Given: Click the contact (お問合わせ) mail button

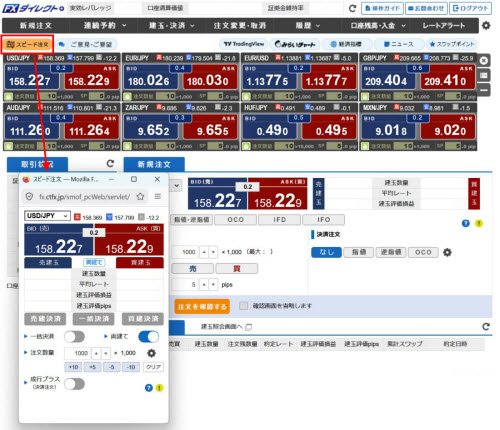Looking at the screenshot, I should click(426, 8).
